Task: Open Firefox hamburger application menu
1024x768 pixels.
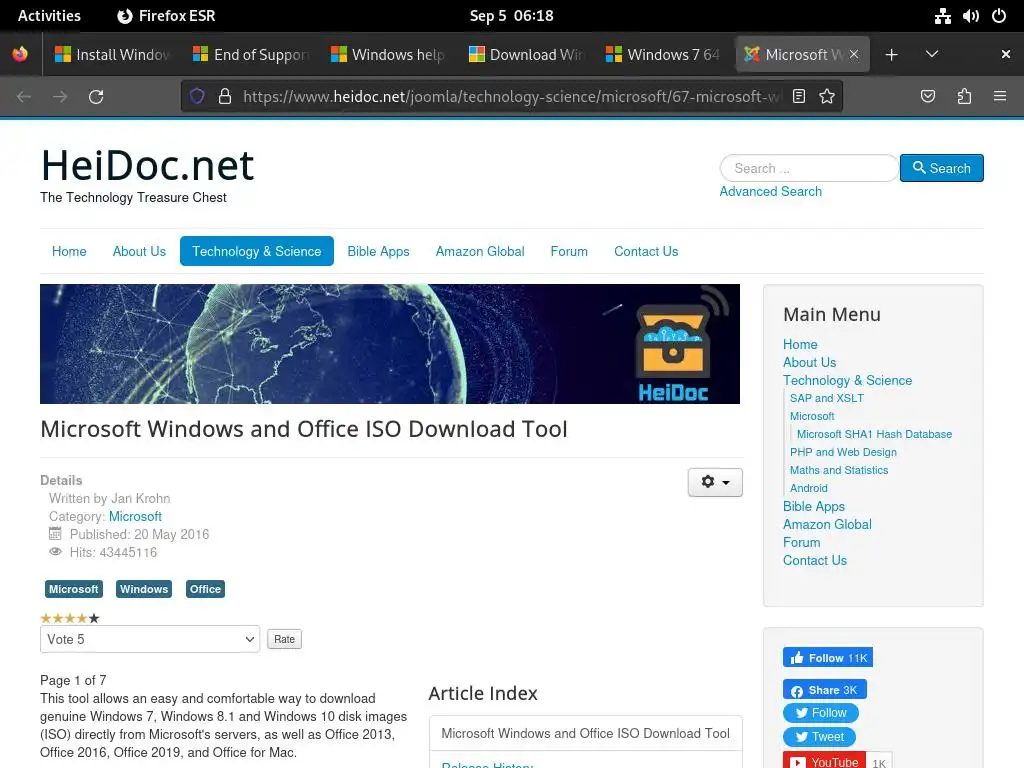Action: [1000, 97]
